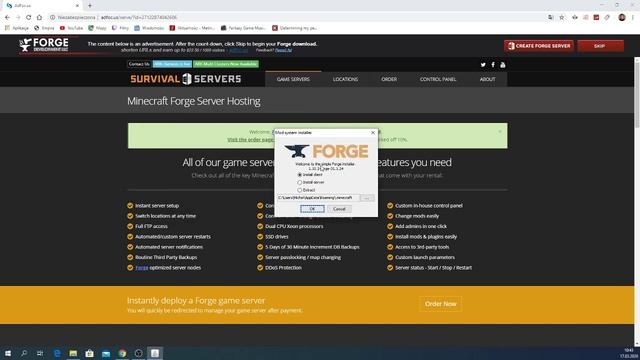Viewport: 640px width, 360px height.
Task: Open the YouTube bookmark
Action: pyautogui.click(x=71, y=28)
